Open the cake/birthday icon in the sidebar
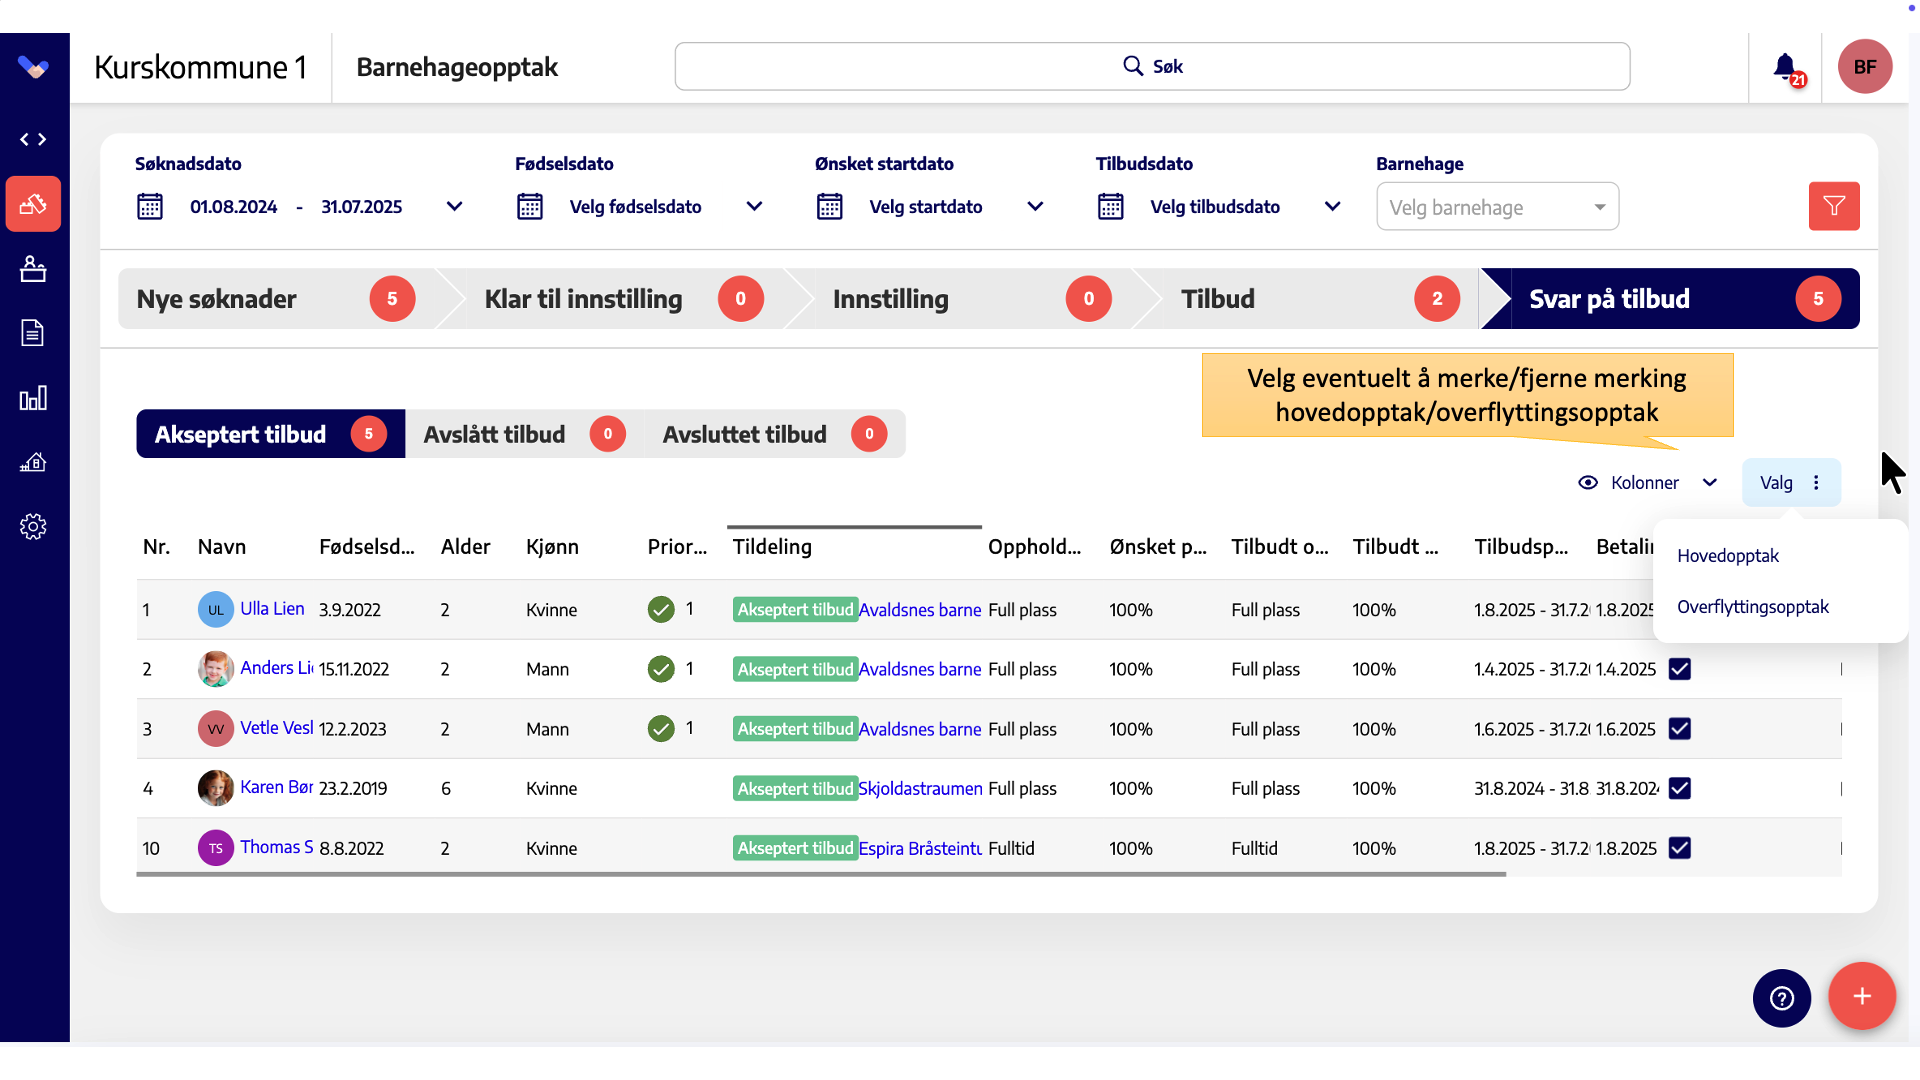 (x=33, y=269)
